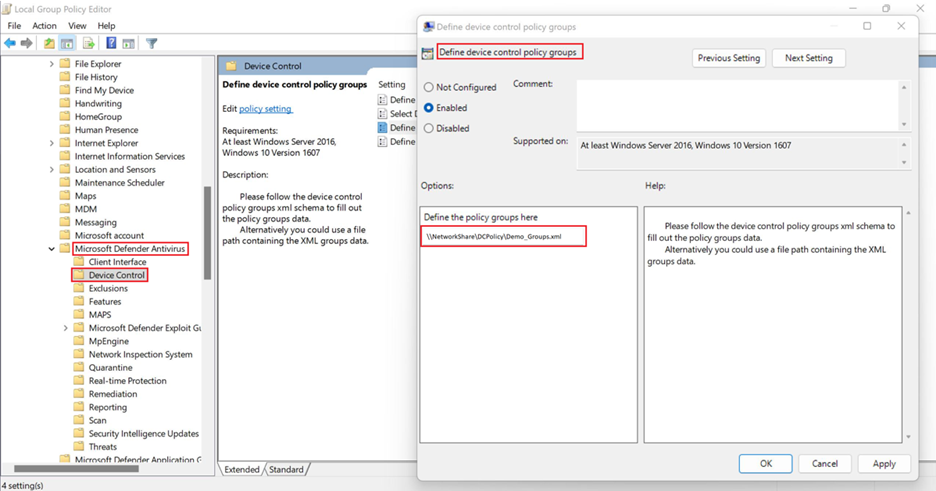Image resolution: width=936 pixels, height=491 pixels.
Task: Open the View menu
Action: coord(77,26)
